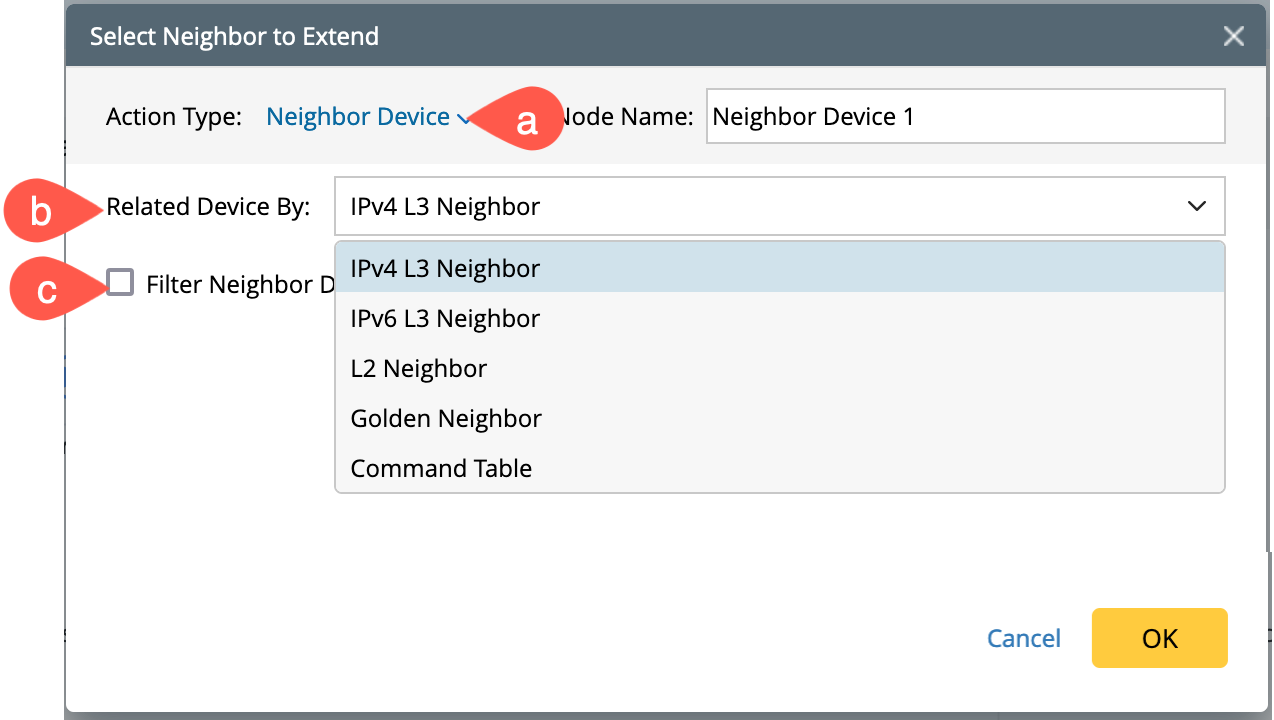Click the dialog title Select Neighbor to Extend
Viewport: 1274px width, 720px height.
(234, 37)
